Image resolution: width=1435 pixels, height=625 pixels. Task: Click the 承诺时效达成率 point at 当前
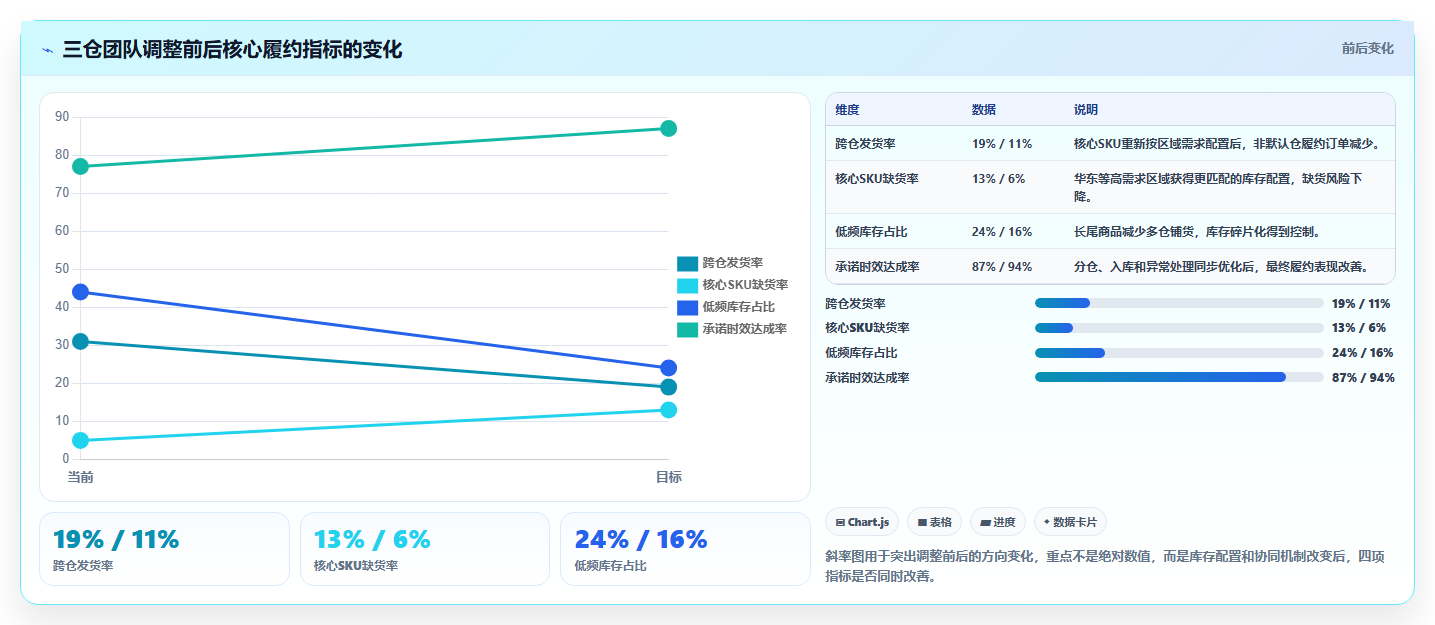pyautogui.click(x=80, y=166)
